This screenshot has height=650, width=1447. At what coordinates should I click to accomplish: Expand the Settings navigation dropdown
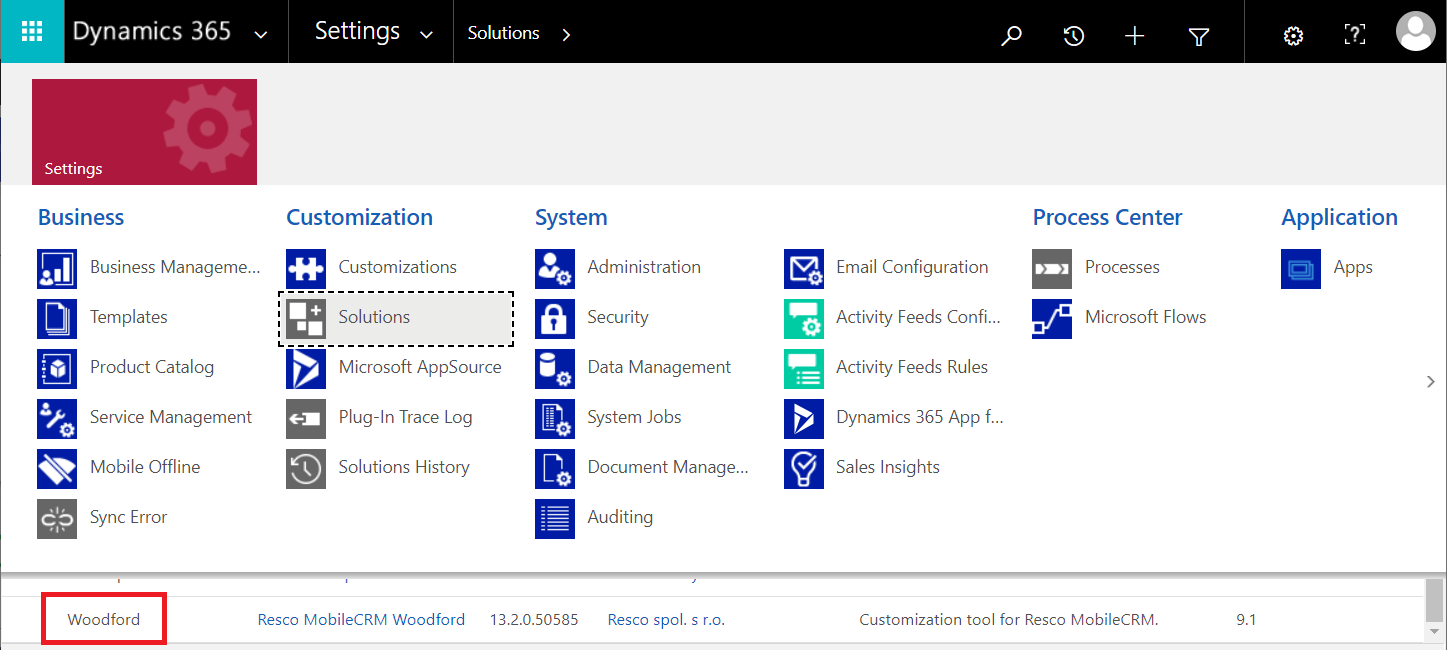(x=426, y=35)
